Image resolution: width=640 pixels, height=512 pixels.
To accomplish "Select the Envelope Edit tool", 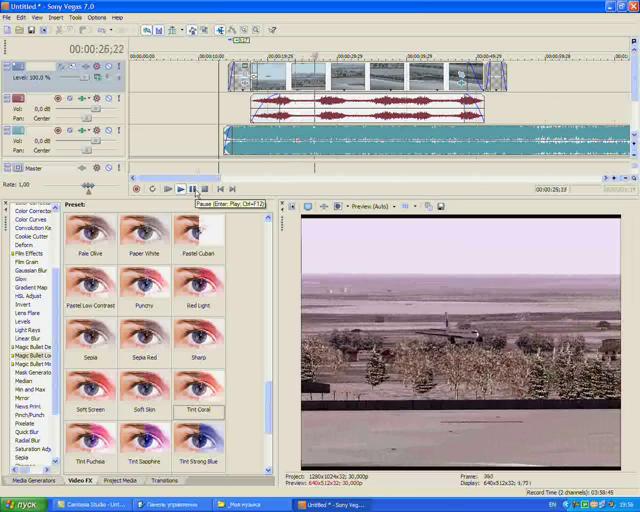I will pyautogui.click(x=232, y=30).
